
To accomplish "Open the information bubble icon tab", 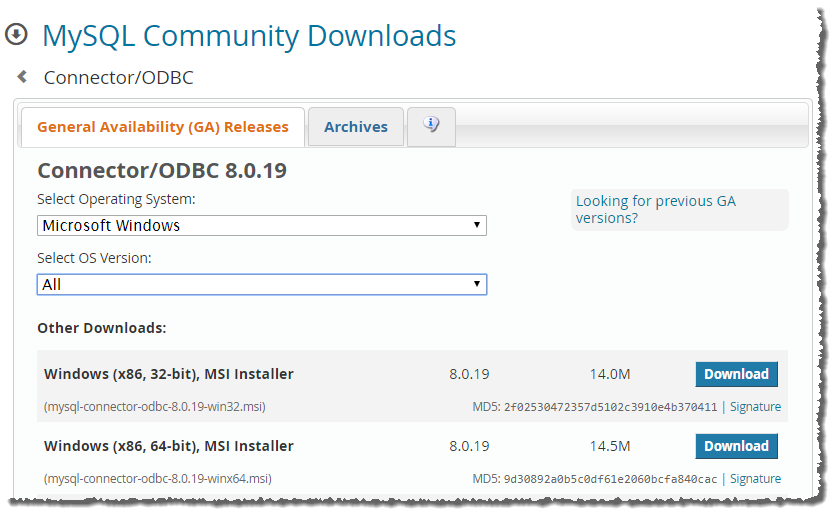I will tap(431, 126).
